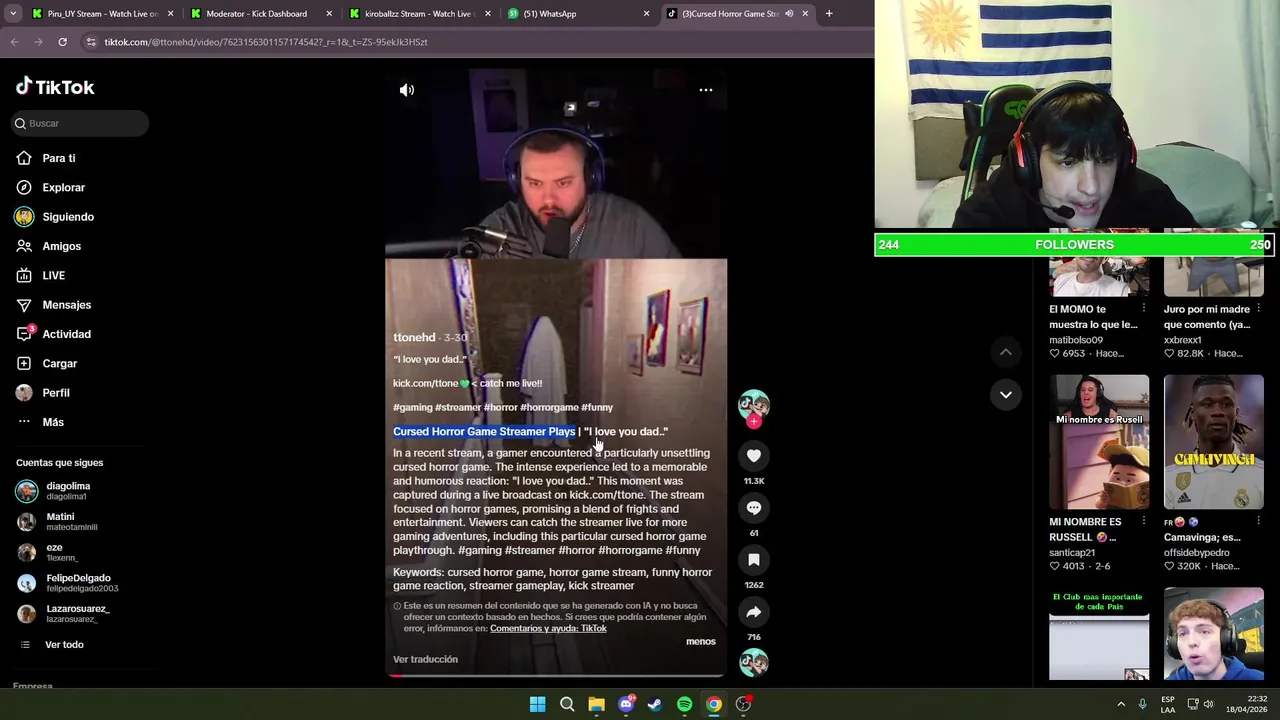Go back in browser history
1280x720 pixels.
click(x=14, y=42)
